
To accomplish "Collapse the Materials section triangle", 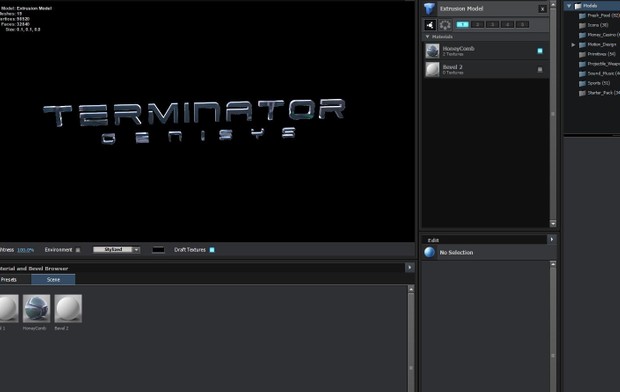I will coord(427,36).
